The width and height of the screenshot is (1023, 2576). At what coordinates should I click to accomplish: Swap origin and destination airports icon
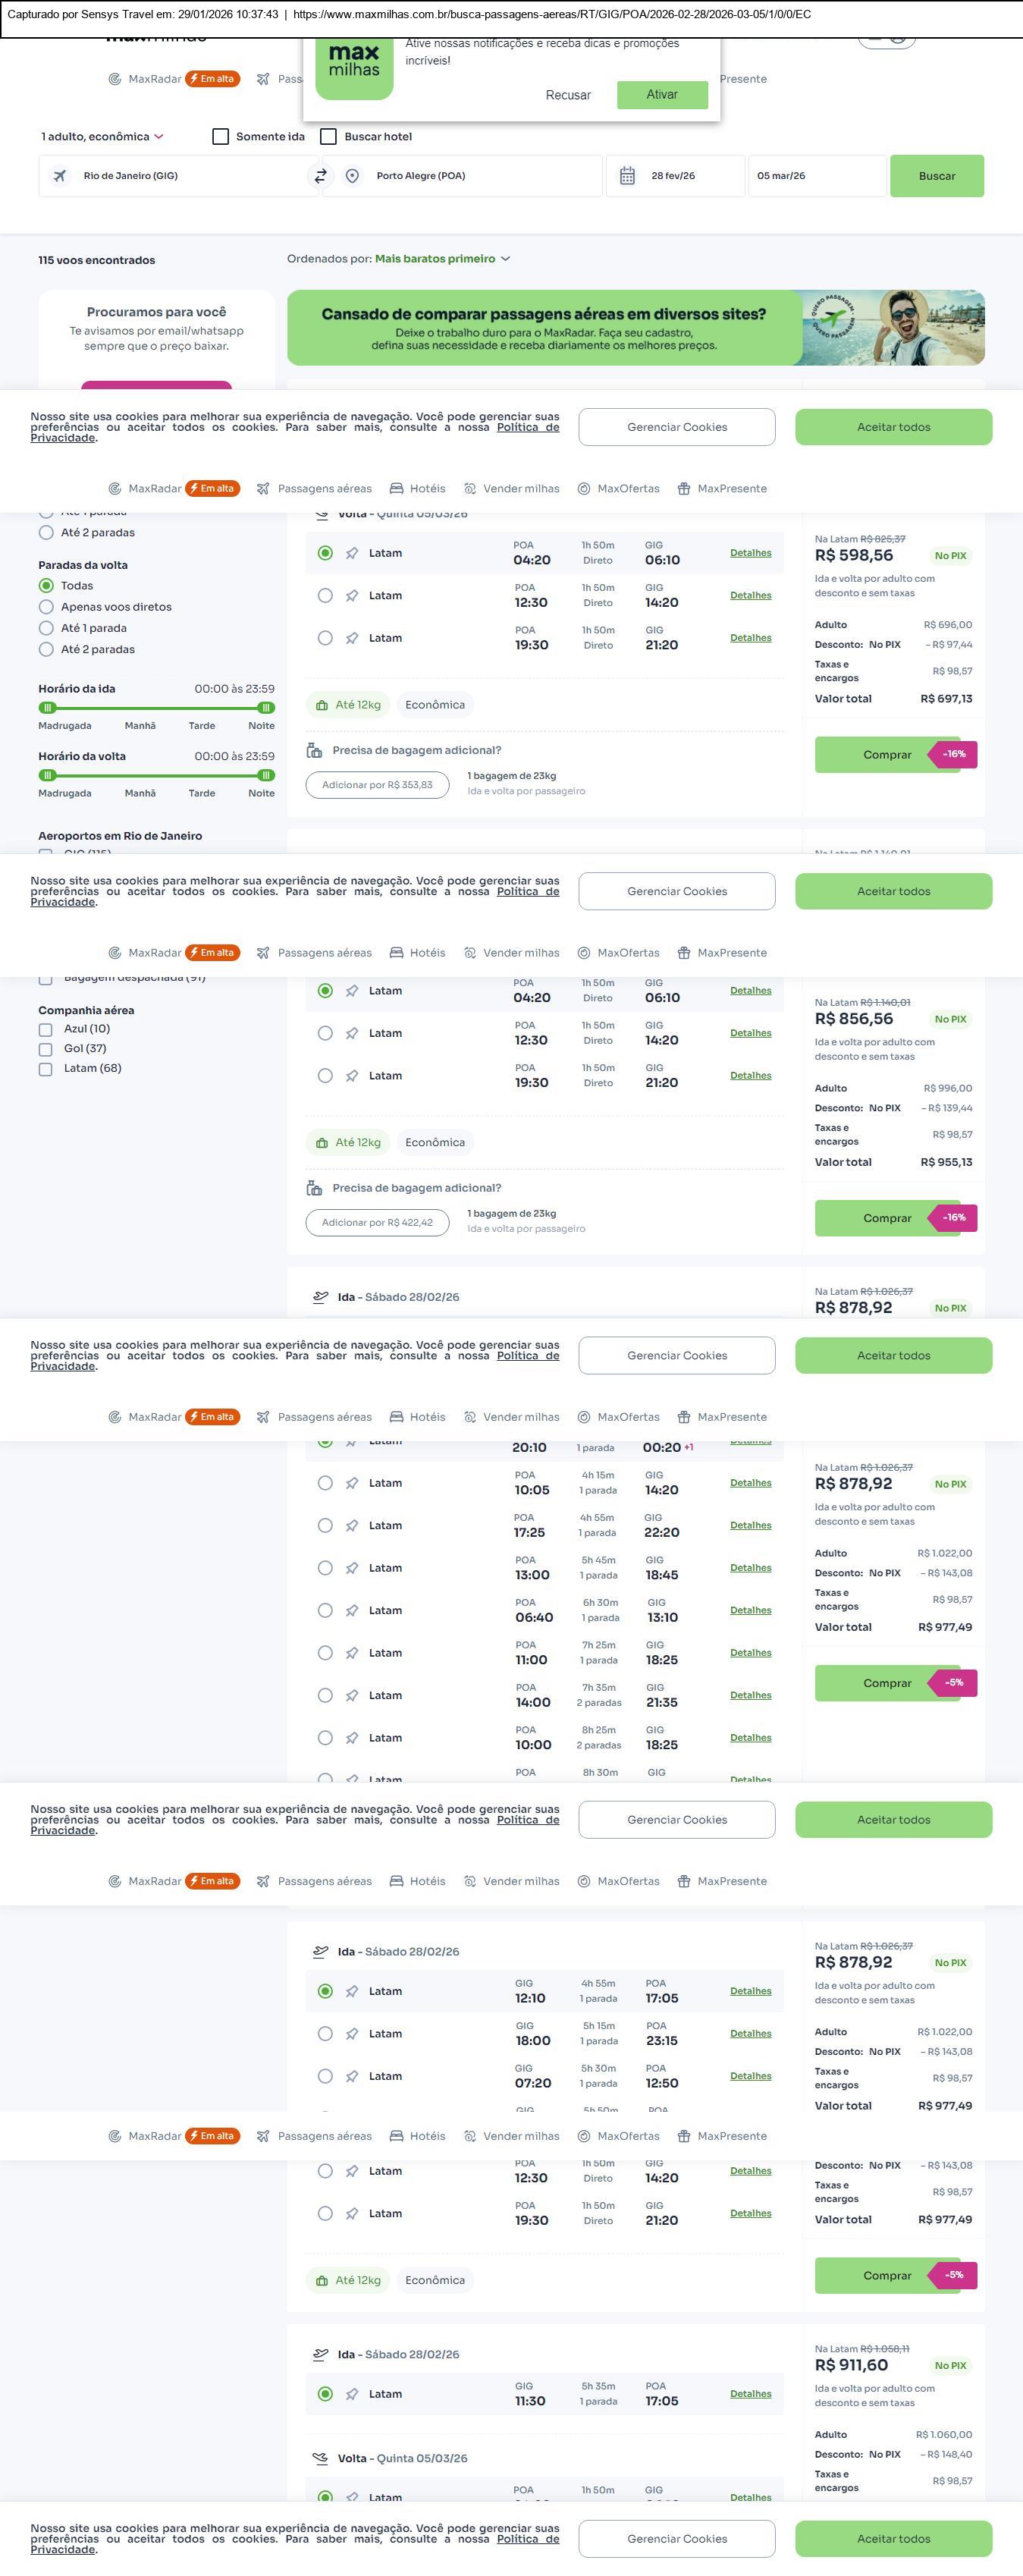[320, 176]
